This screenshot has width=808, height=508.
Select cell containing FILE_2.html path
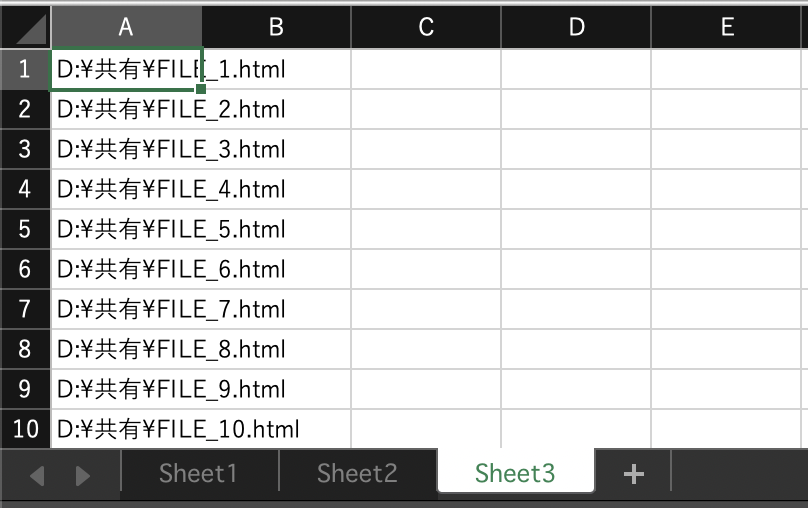coord(126,109)
